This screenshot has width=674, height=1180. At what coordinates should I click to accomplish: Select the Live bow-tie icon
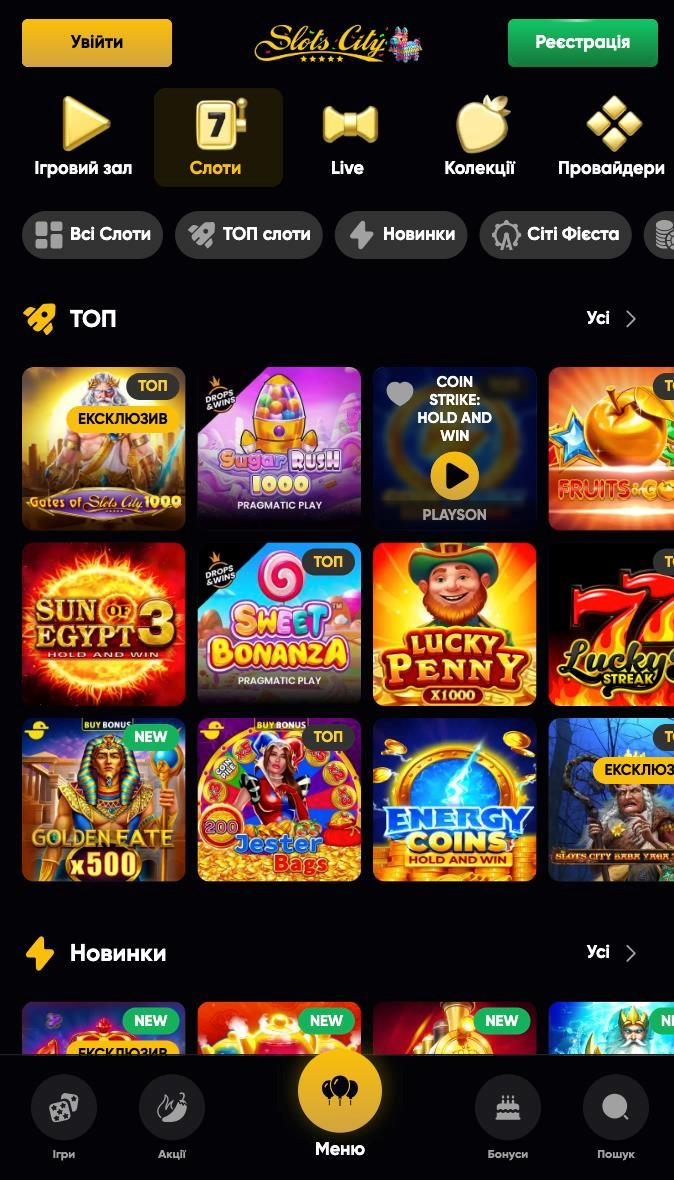click(x=350, y=124)
